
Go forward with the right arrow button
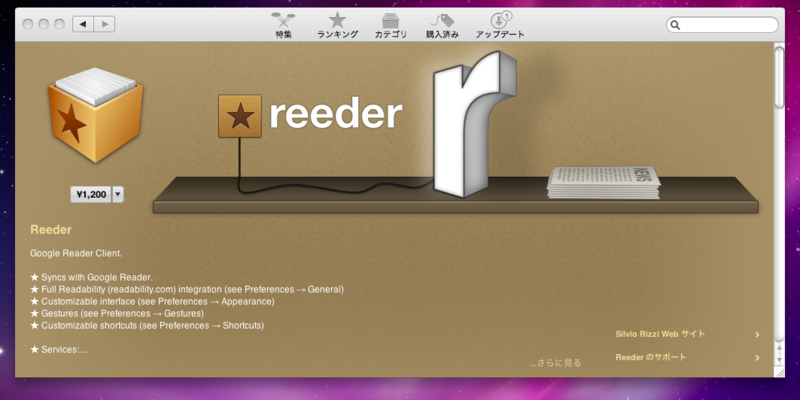click(x=104, y=24)
